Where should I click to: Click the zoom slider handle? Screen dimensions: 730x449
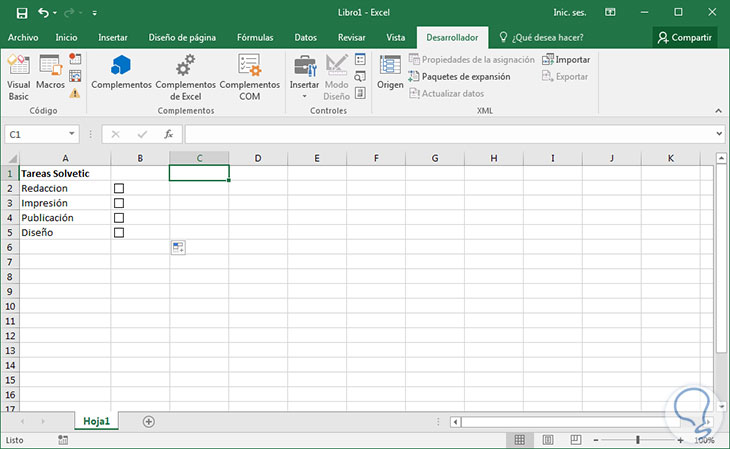tap(638, 440)
